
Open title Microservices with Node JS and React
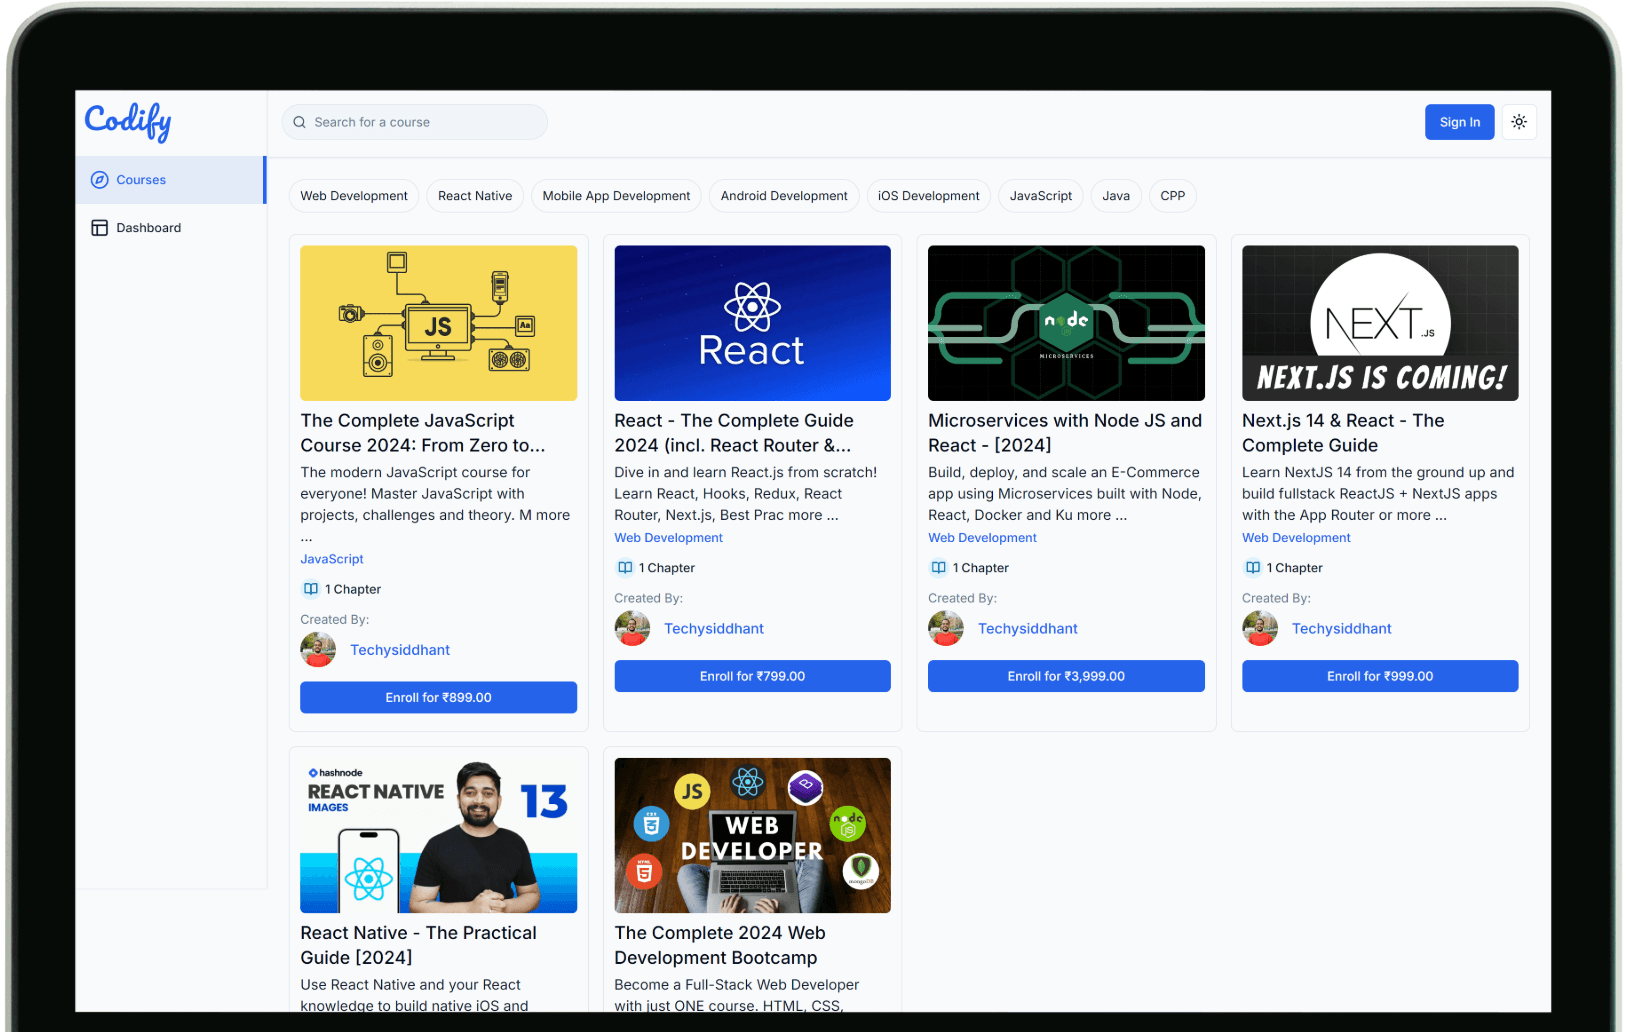point(1065,433)
